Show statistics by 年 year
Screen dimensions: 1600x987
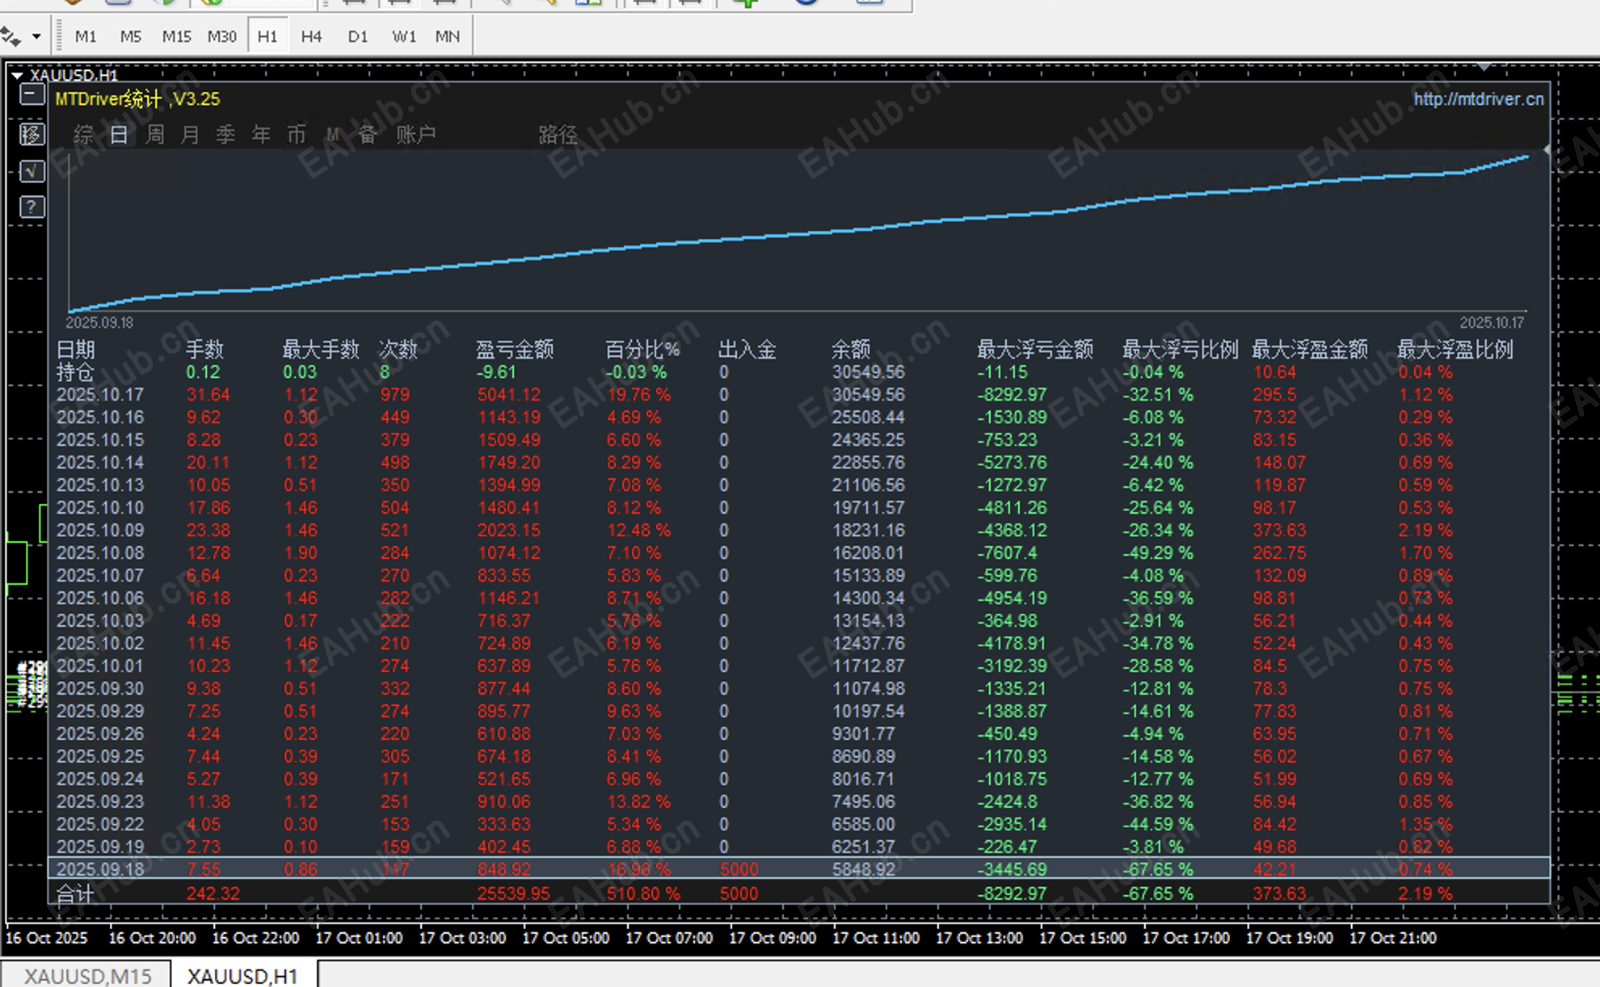coord(261,134)
